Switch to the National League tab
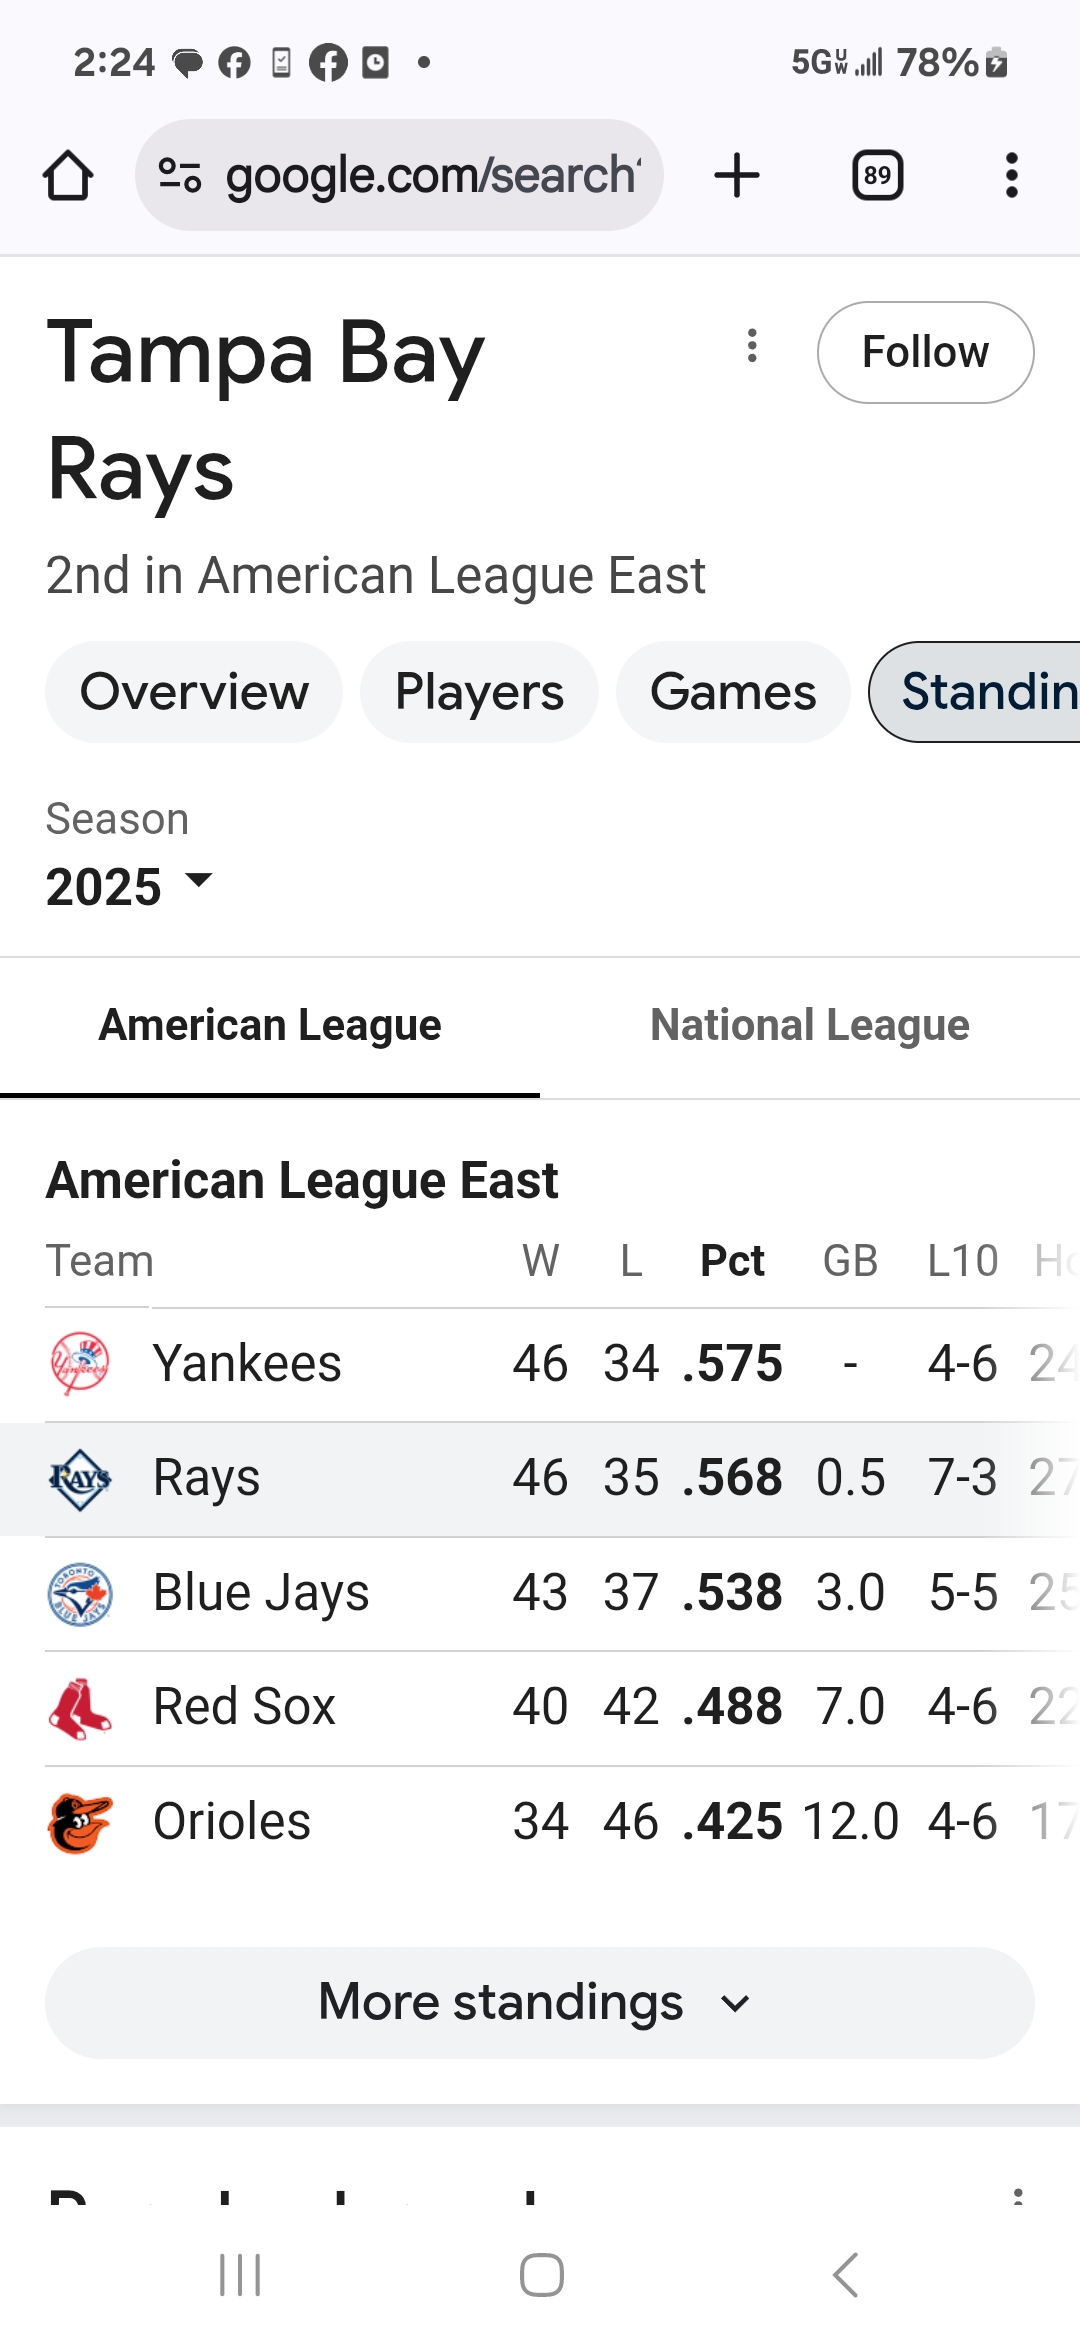 coord(810,1026)
